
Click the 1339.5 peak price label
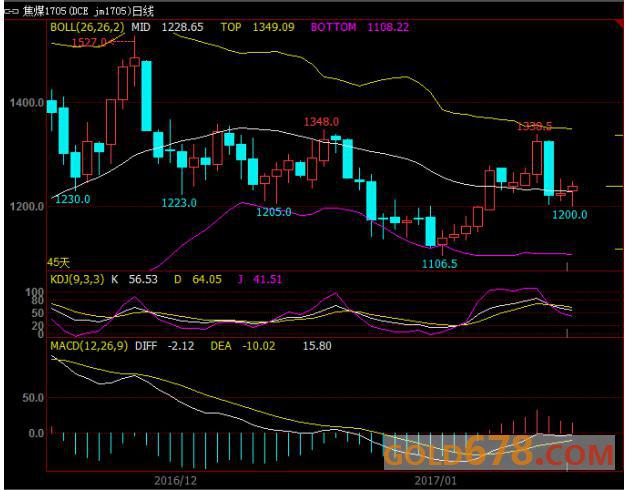pos(535,126)
